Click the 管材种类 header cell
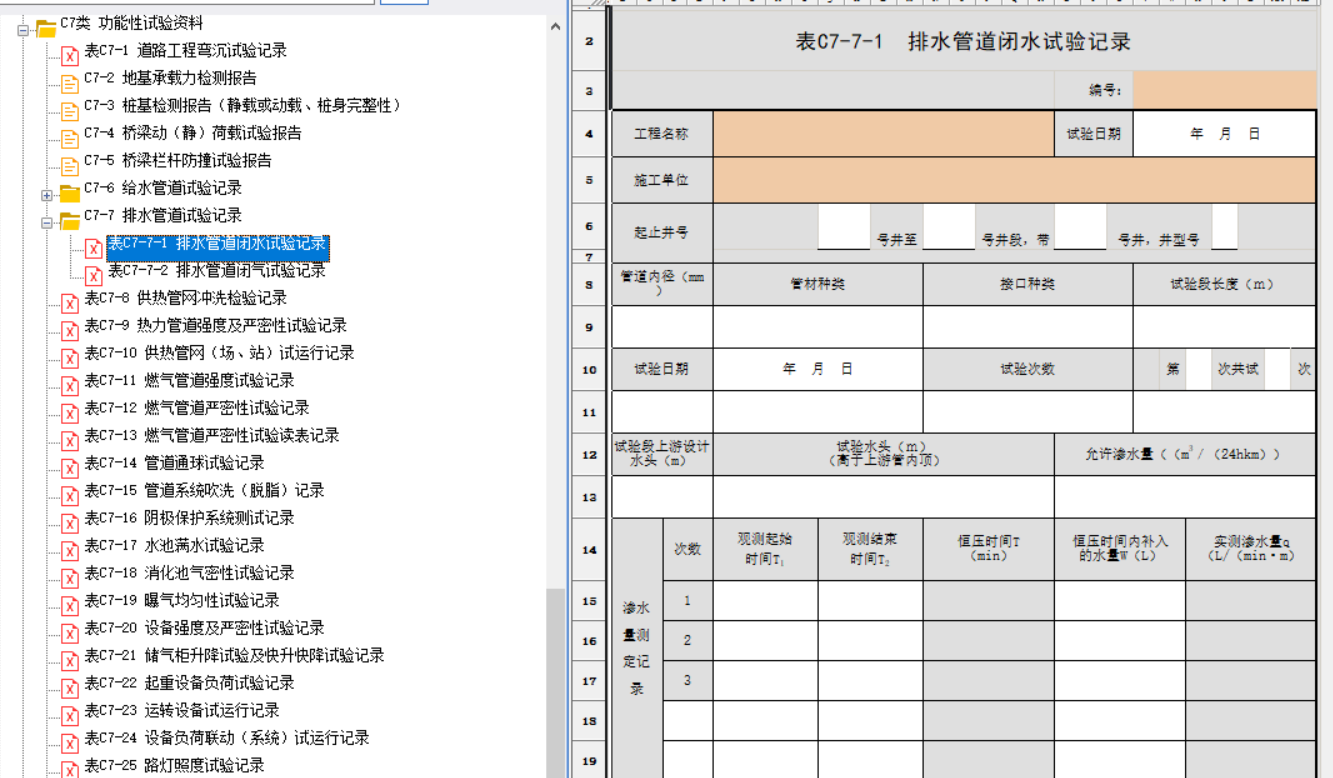 point(818,284)
